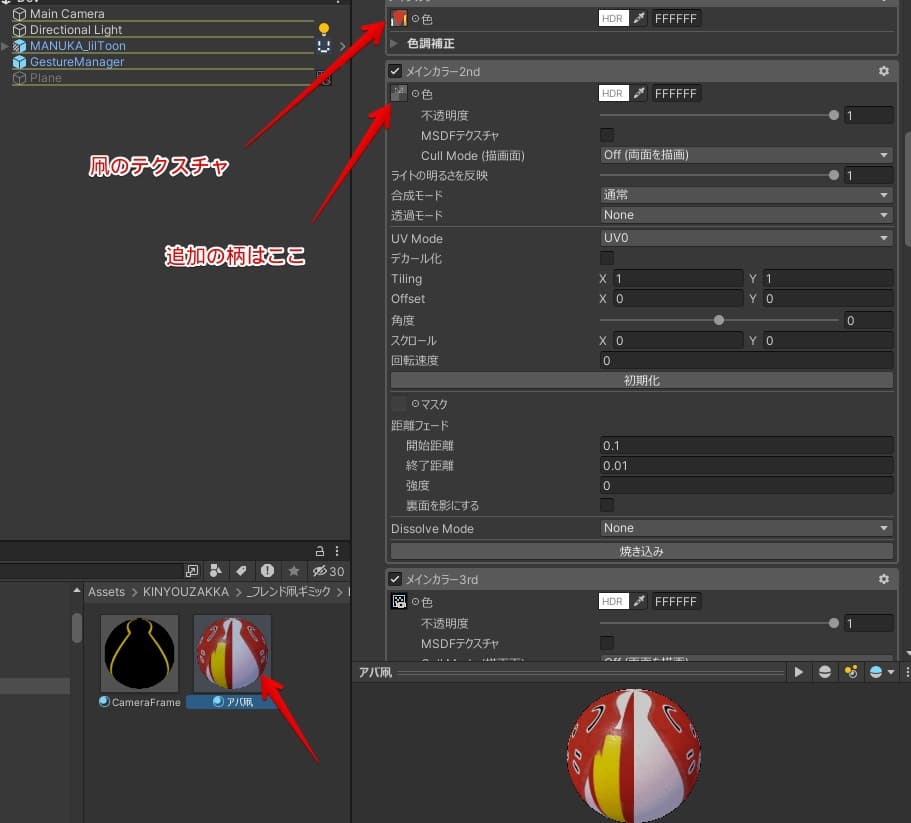911x823 pixels.
Task: Click HDR color field of main color
Action: [x=614, y=19]
